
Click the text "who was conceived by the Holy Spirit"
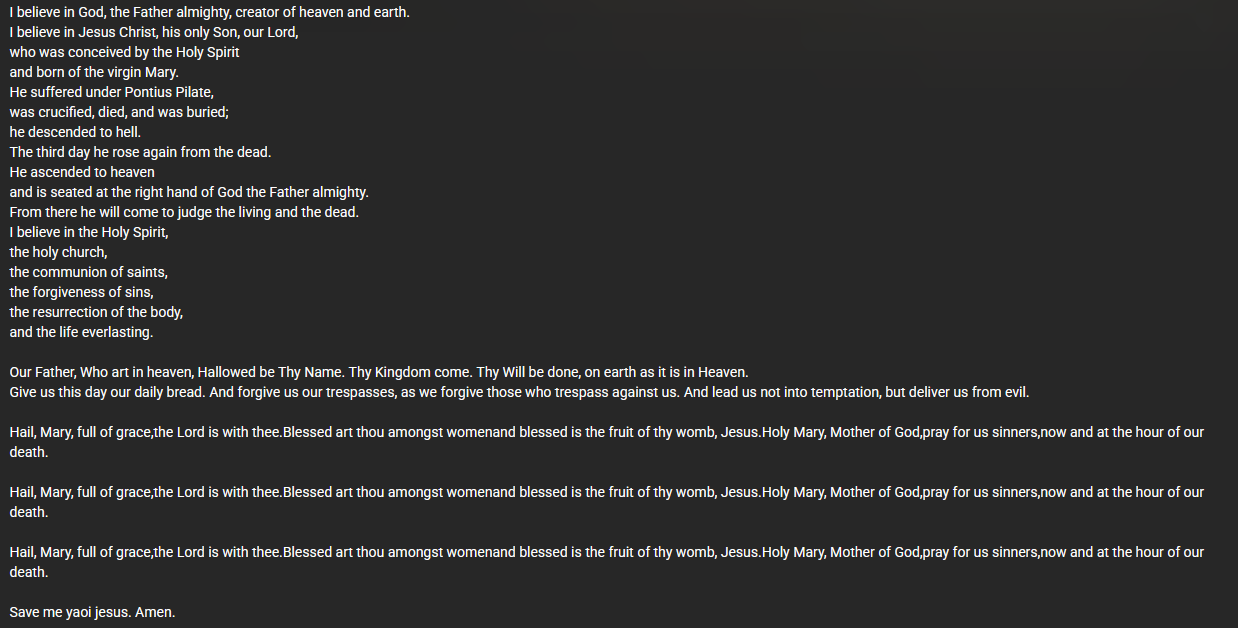125,52
